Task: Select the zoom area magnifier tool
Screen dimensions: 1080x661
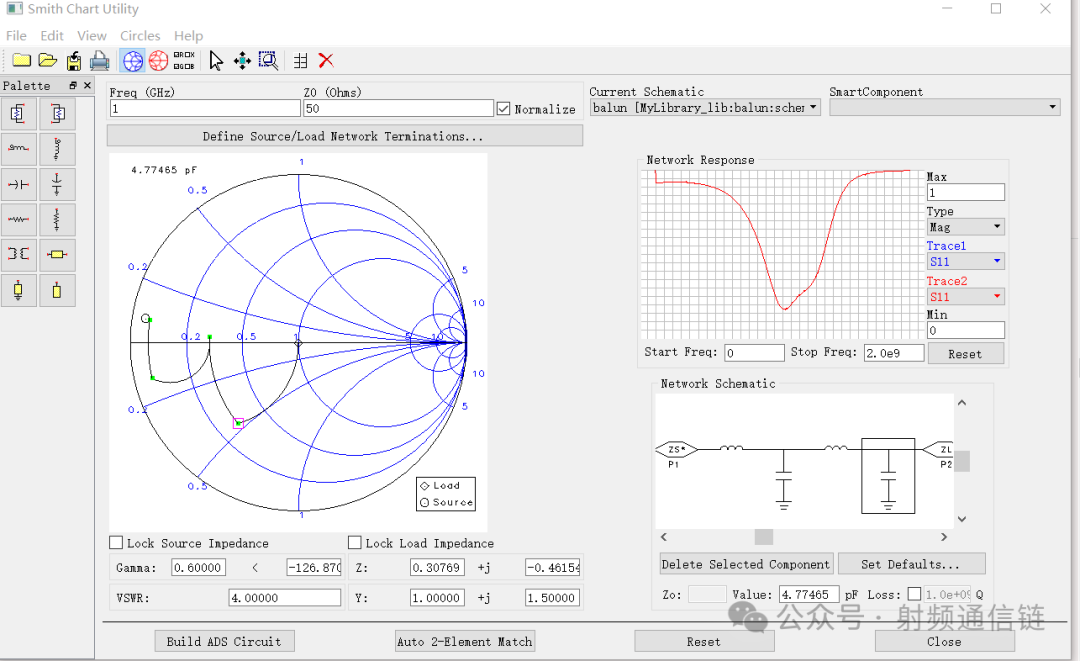Action: (x=268, y=61)
